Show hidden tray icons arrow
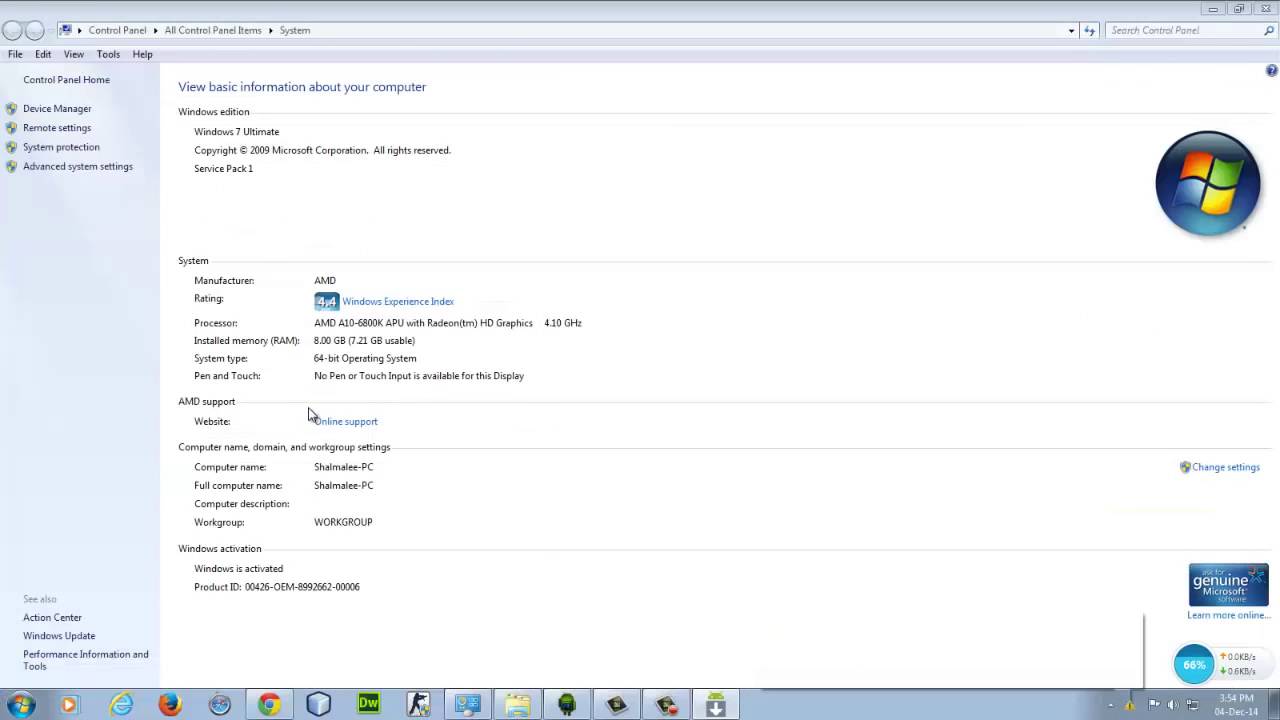This screenshot has width=1280, height=720. [1110, 705]
